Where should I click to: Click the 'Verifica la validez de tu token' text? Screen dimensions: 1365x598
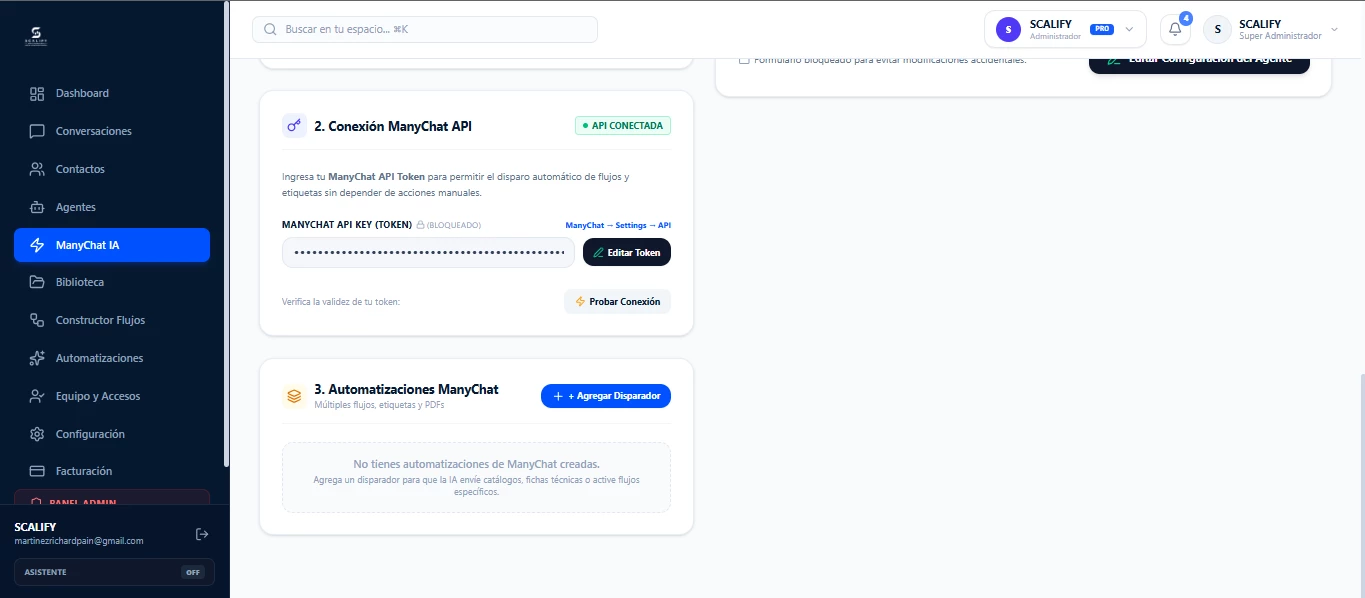point(341,302)
